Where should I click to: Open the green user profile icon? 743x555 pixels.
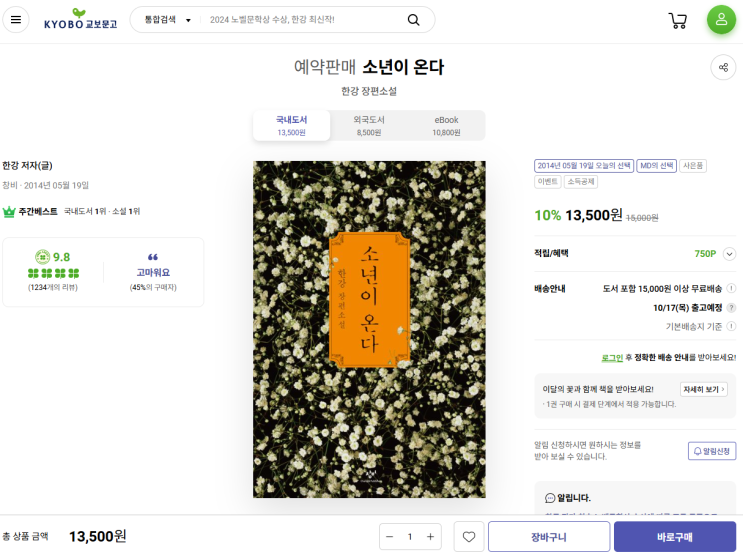[x=721, y=19]
